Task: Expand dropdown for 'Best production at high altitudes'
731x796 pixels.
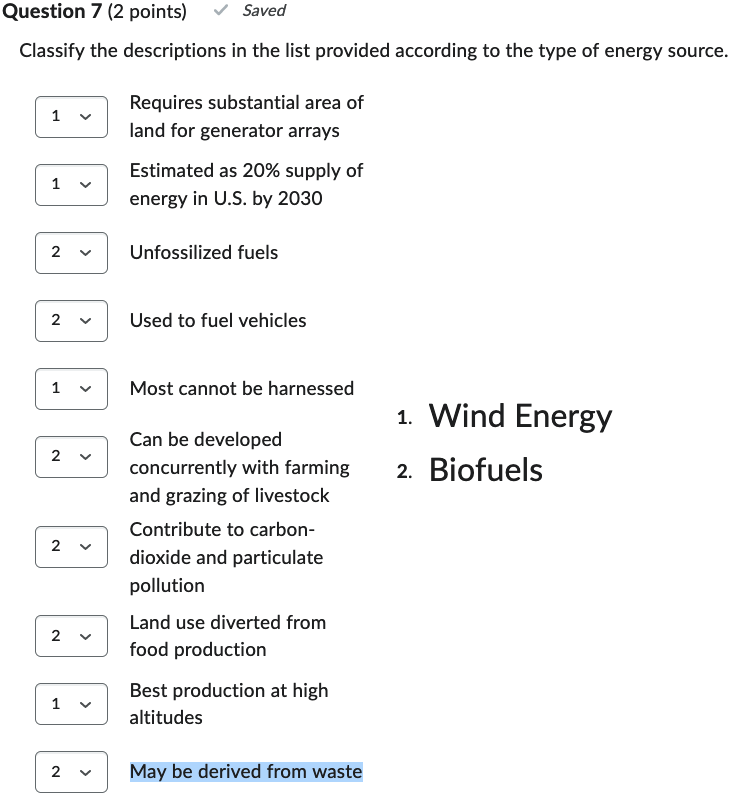Action: pyautogui.click(x=71, y=704)
